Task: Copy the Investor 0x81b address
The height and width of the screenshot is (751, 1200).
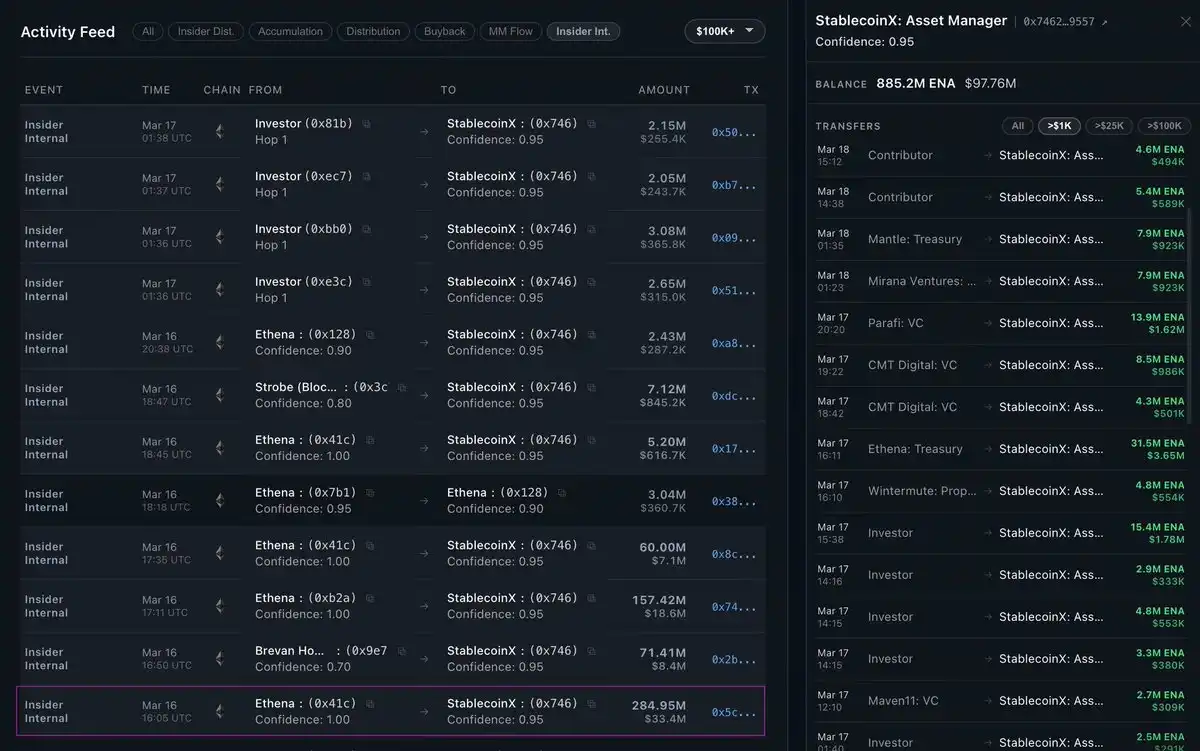Action: [x=367, y=124]
